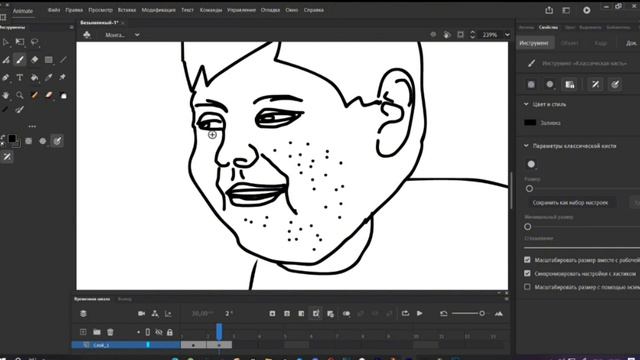Open the View menu (Просмотр)
Viewport: 640px width, 360px height.
(x=100, y=10)
